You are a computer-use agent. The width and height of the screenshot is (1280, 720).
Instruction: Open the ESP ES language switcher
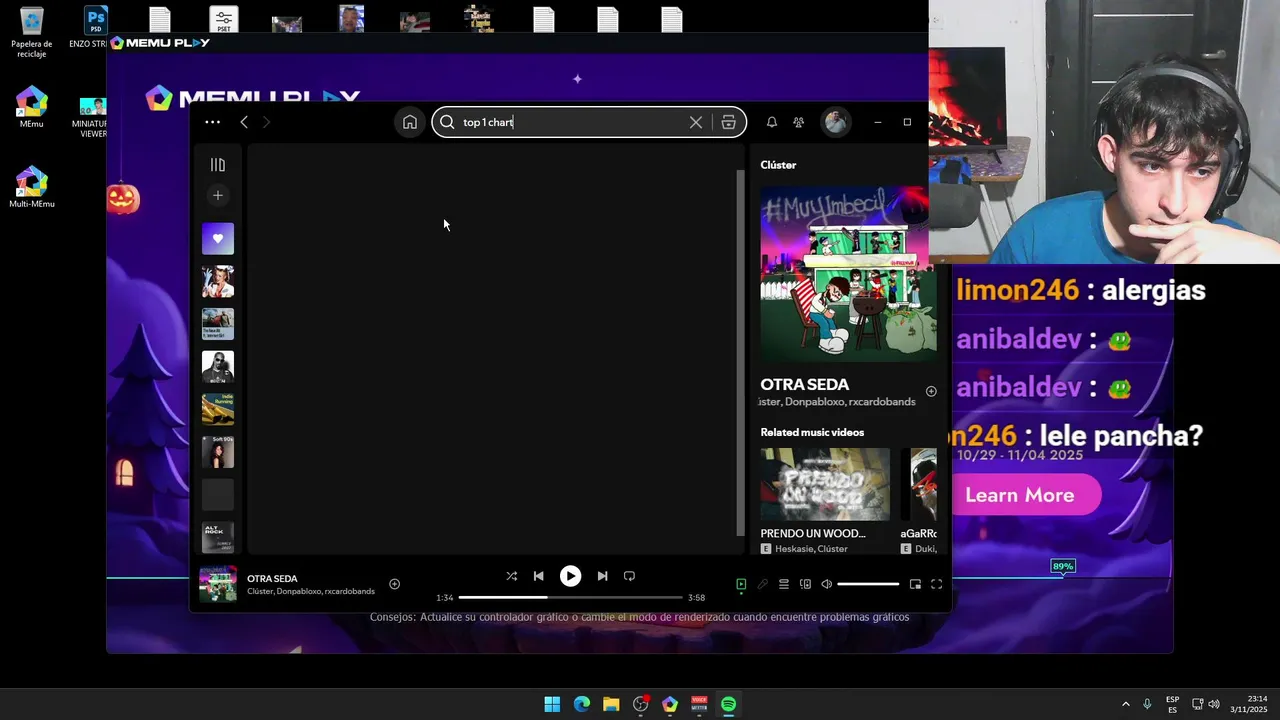coord(1172,704)
